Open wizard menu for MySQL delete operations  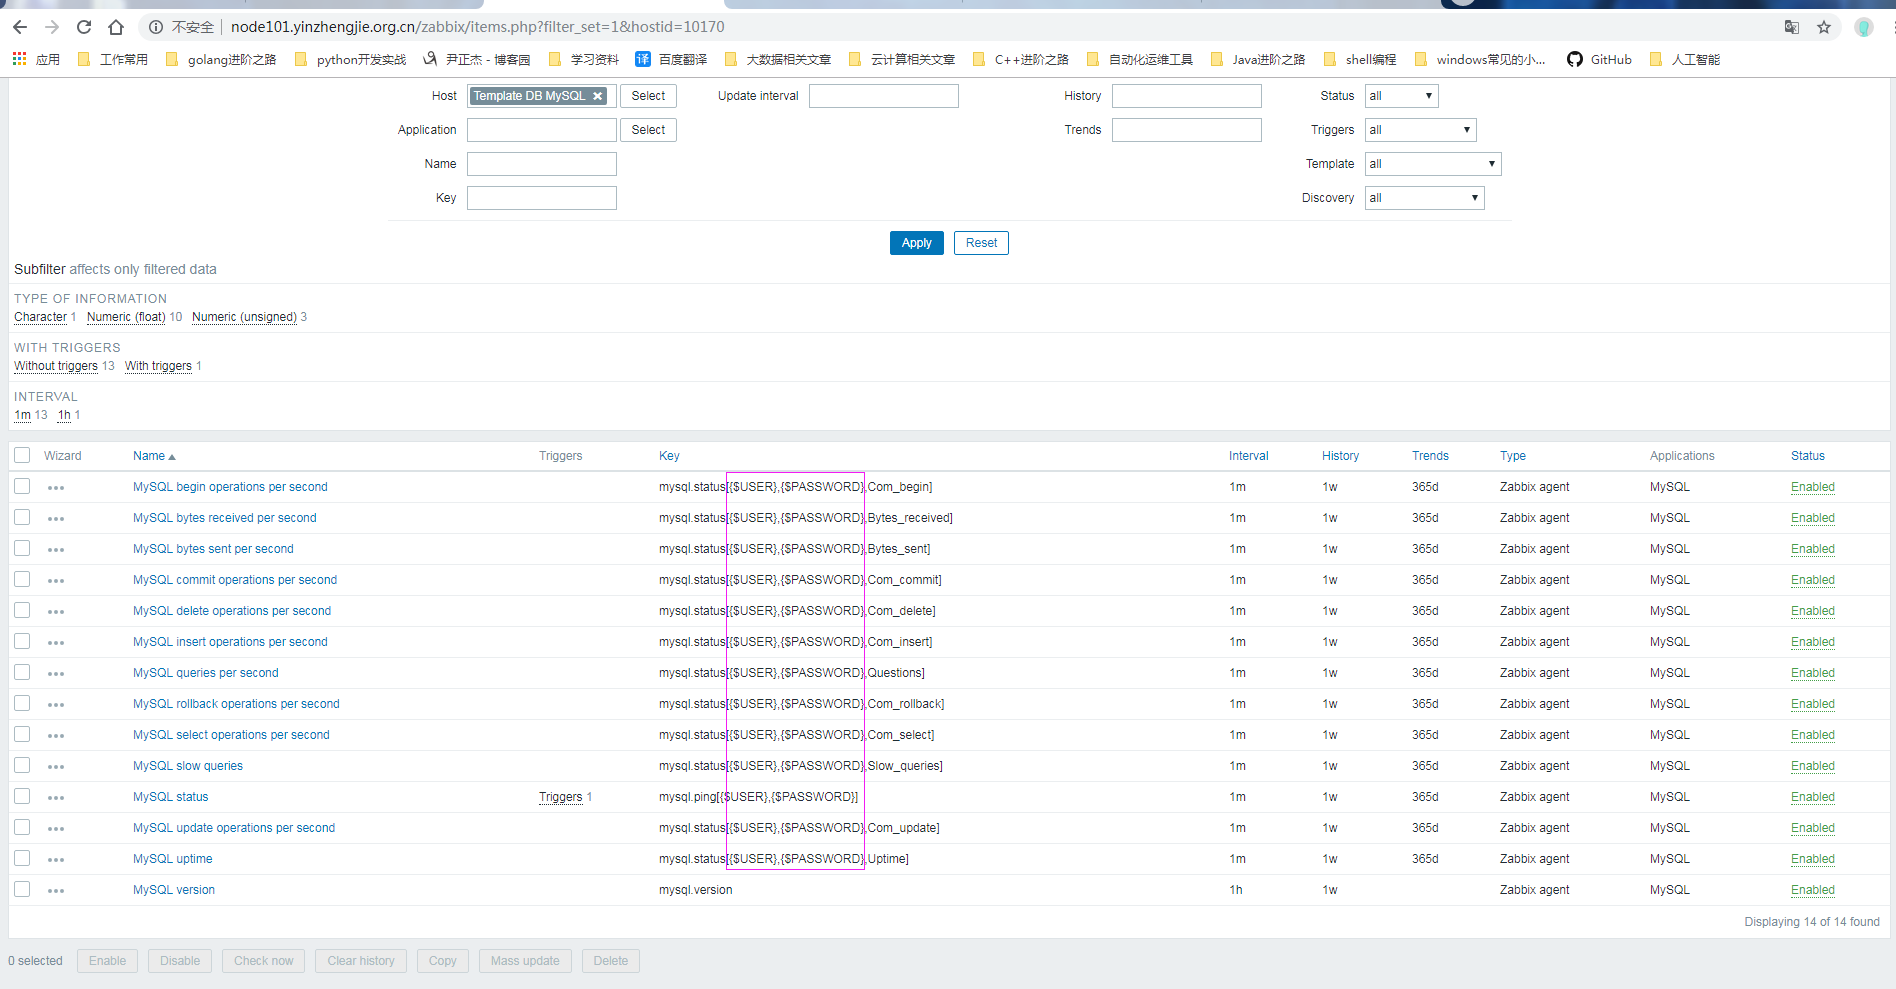click(x=56, y=612)
